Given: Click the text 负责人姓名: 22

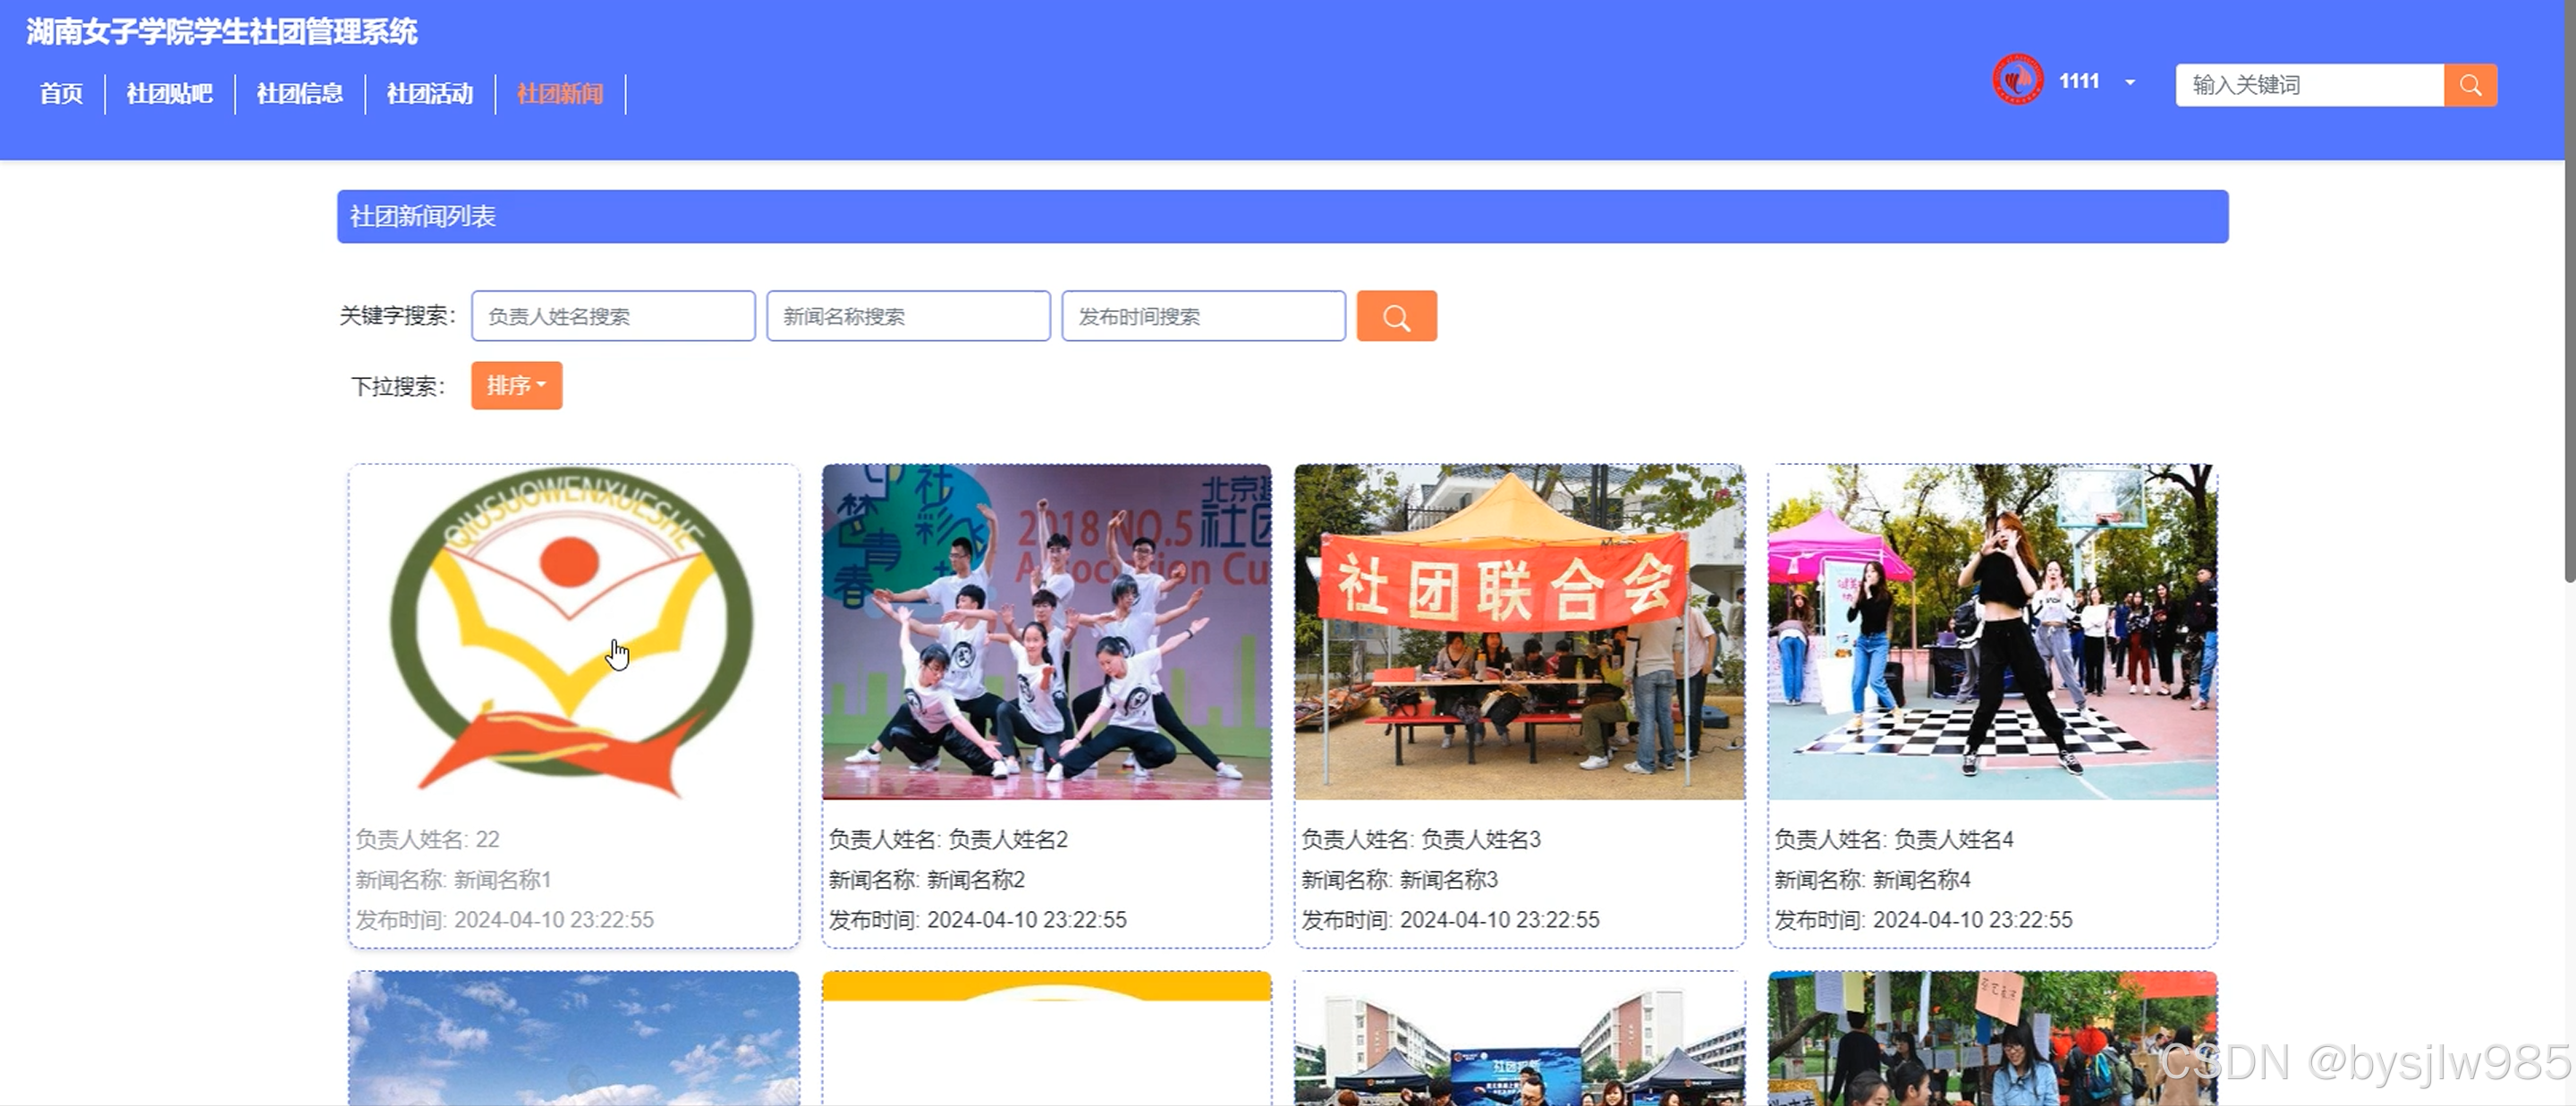Looking at the screenshot, I should 427,839.
